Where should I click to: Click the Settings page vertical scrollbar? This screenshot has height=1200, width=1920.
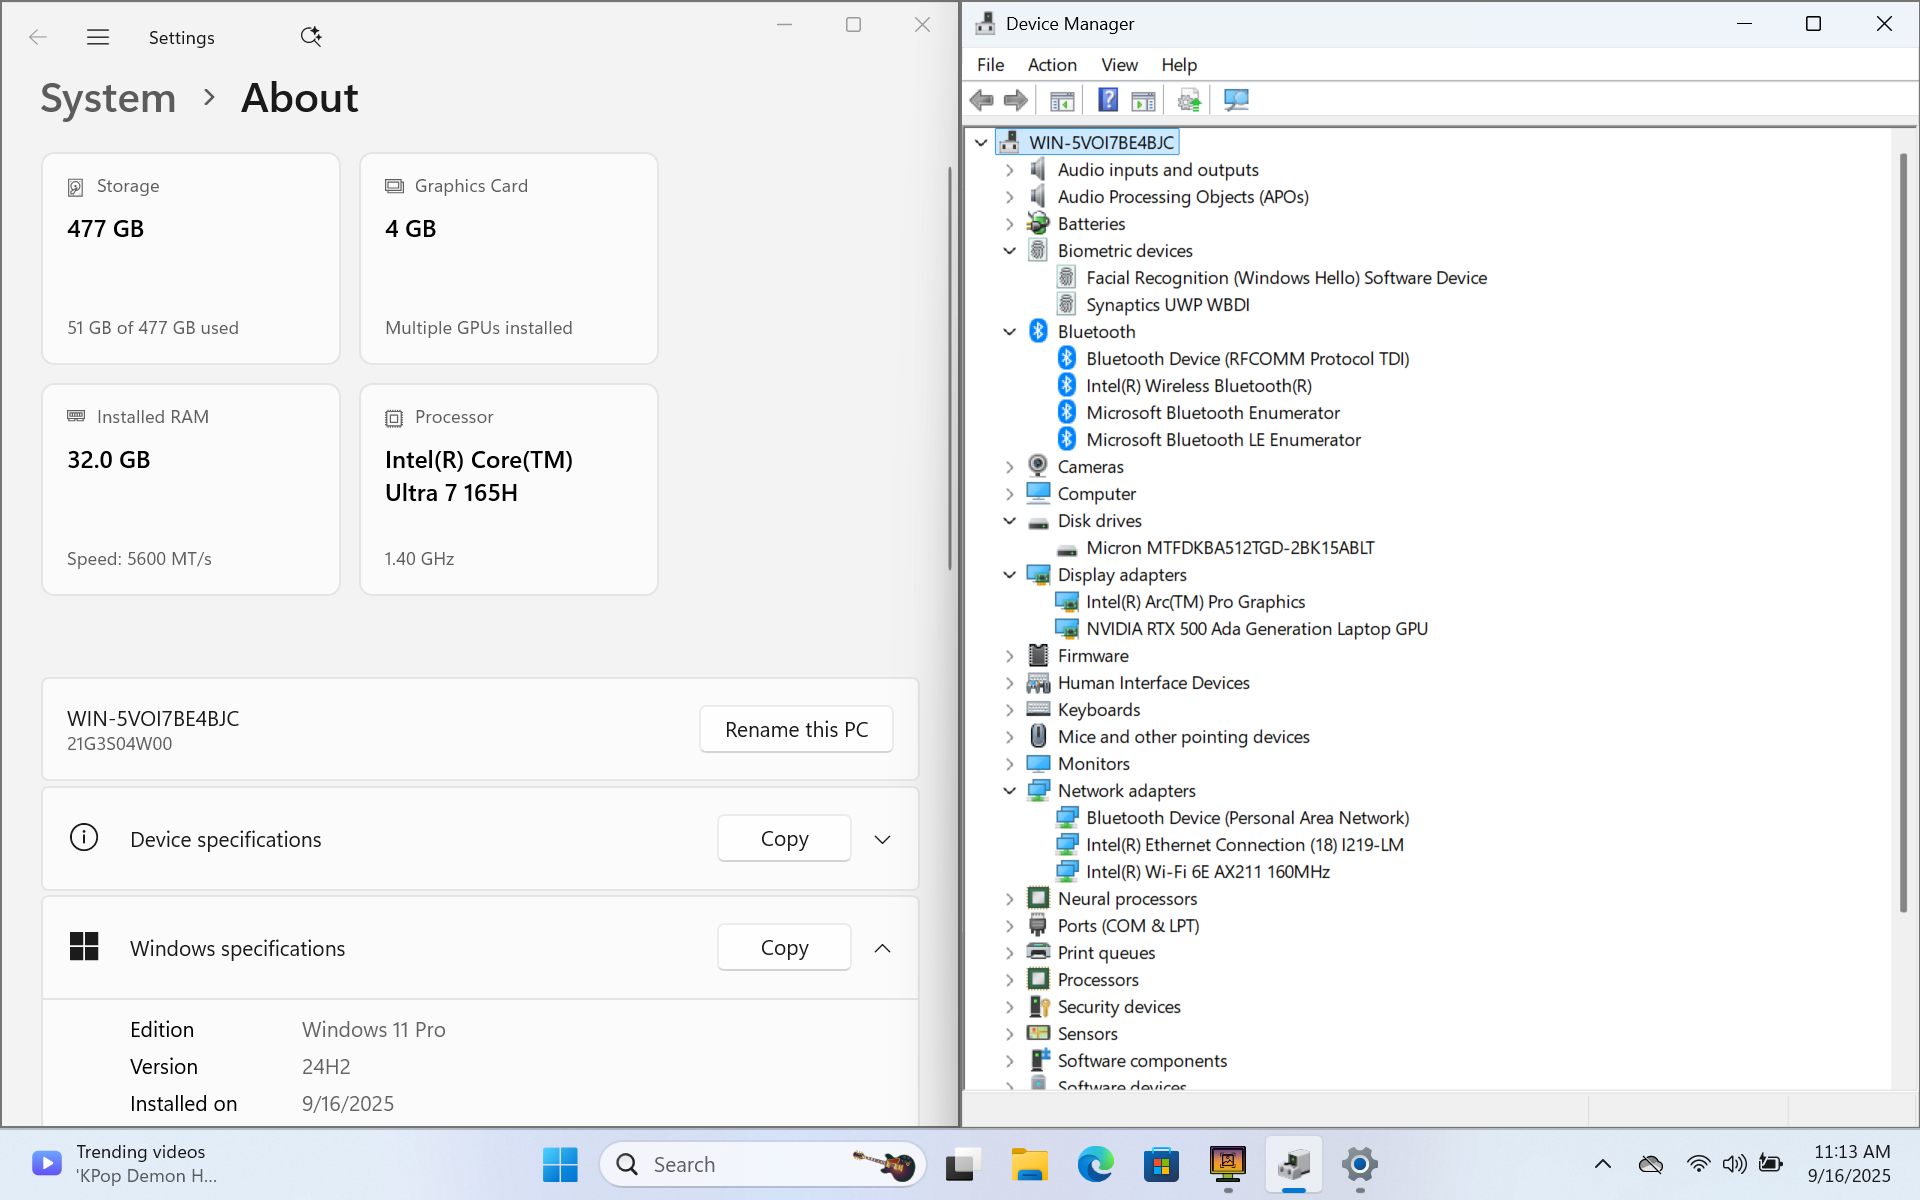[x=950, y=368]
